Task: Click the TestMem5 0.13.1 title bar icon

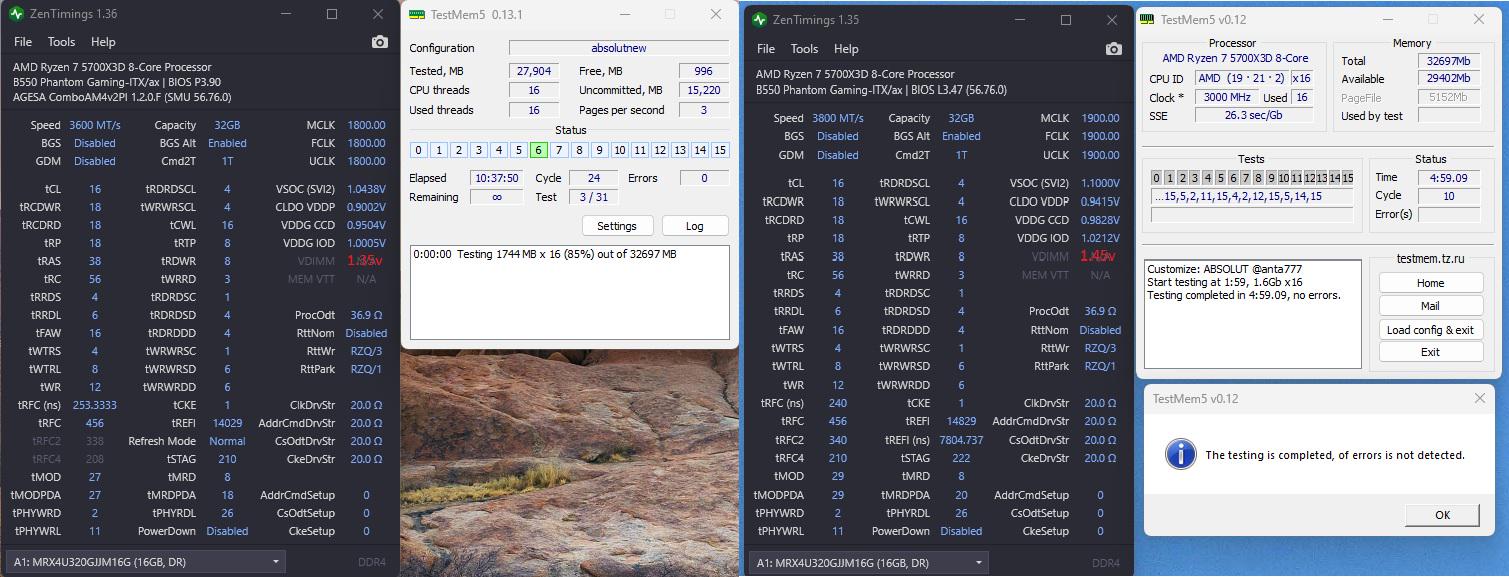Action: pyautogui.click(x=416, y=15)
